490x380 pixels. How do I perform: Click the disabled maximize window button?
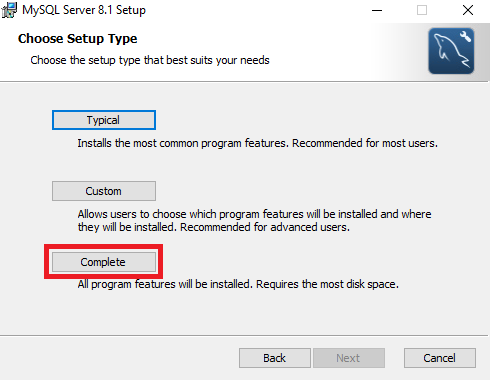422,10
